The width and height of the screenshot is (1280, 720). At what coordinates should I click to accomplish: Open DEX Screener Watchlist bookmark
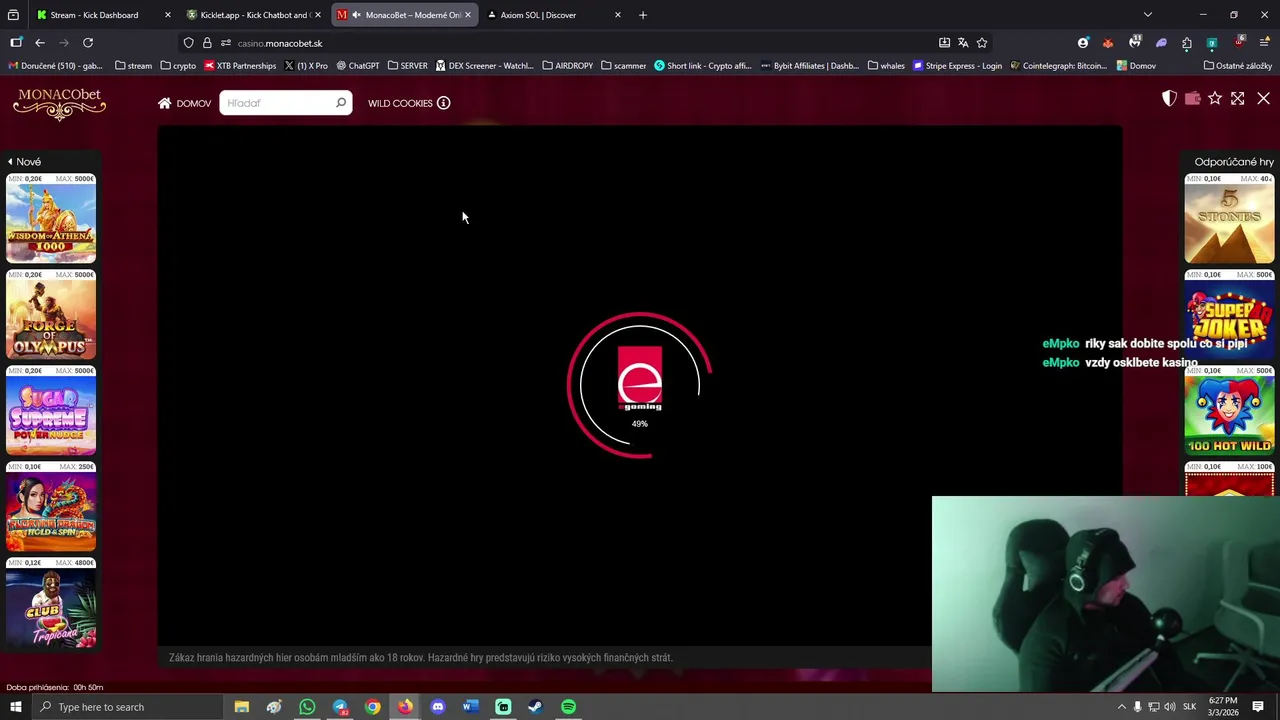click(485, 66)
